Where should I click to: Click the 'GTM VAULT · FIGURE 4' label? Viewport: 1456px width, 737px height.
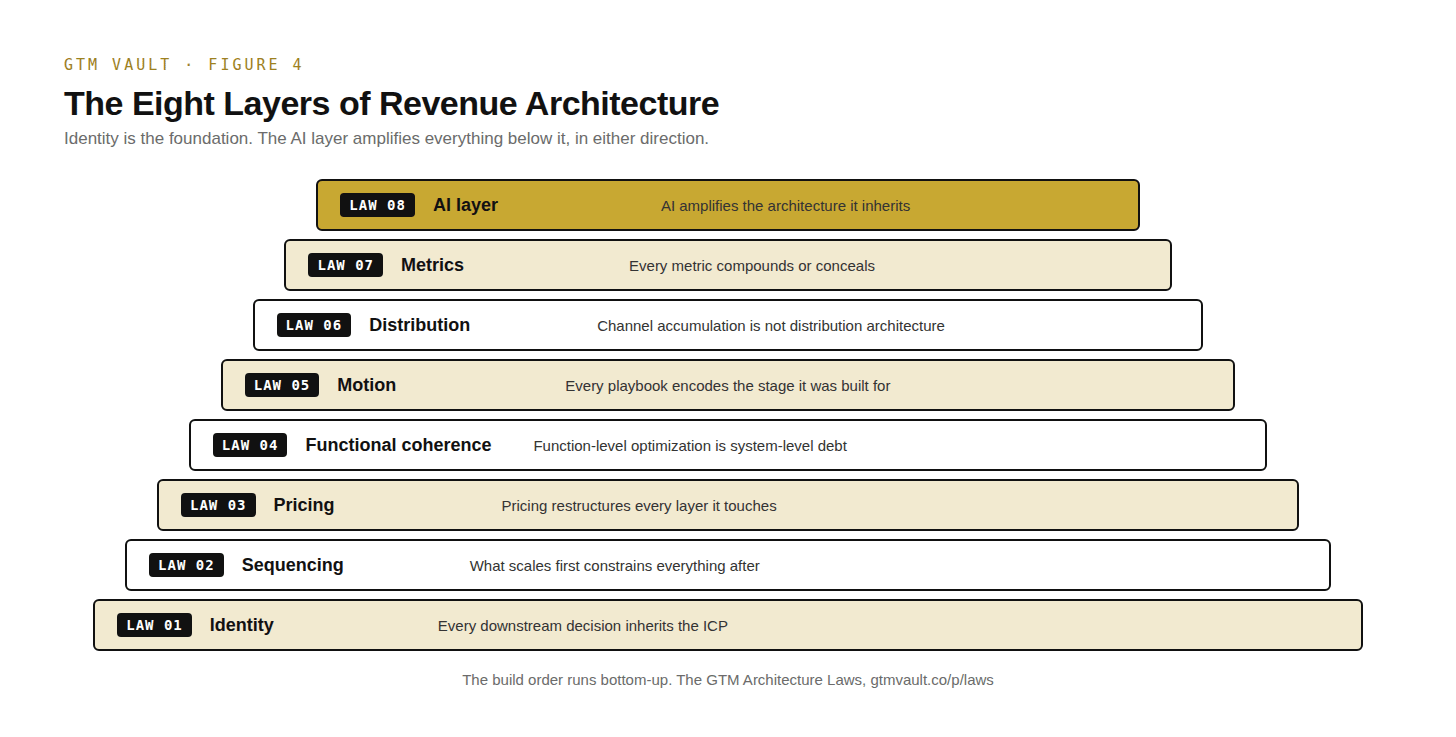pos(183,65)
